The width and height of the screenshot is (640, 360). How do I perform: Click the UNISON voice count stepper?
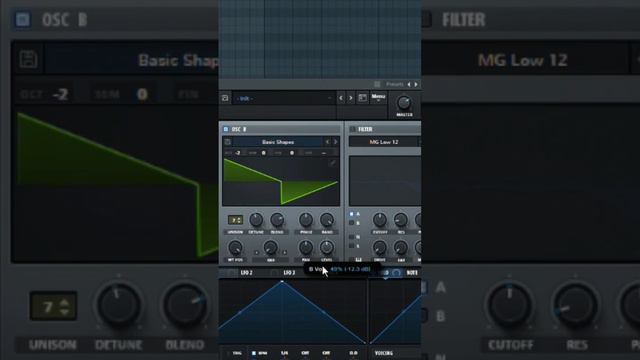235,220
